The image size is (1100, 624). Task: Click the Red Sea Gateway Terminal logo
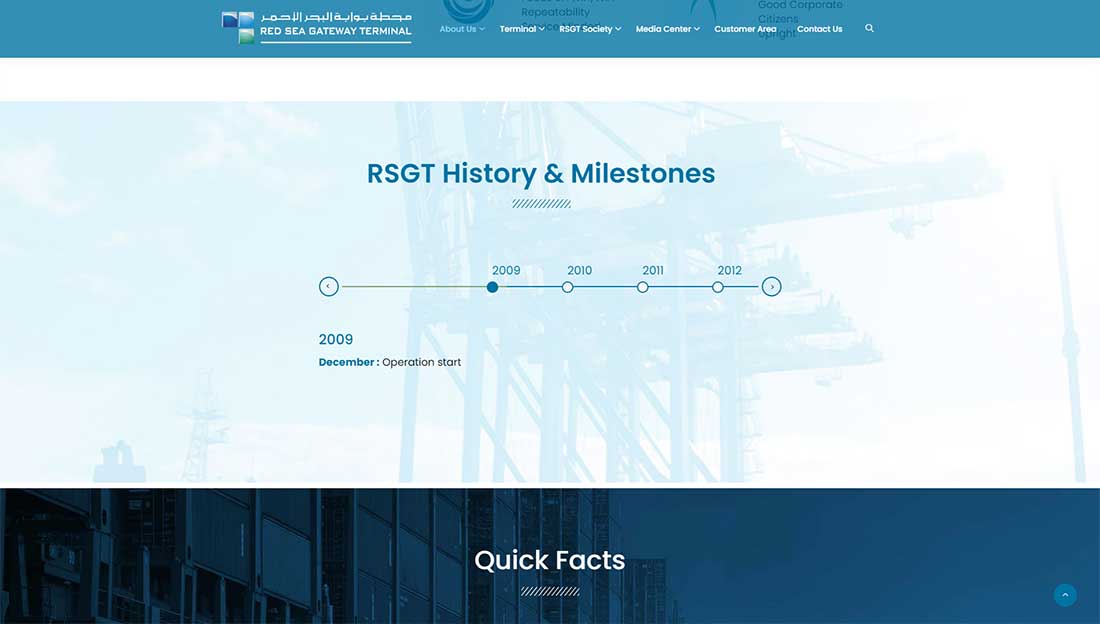tap(316, 27)
